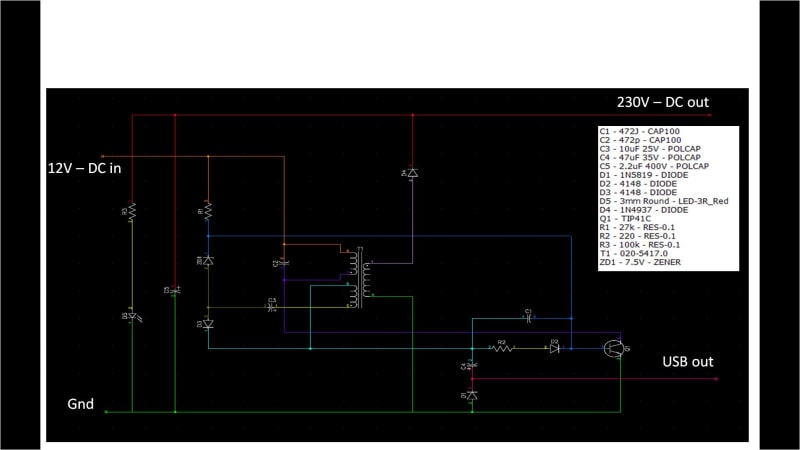The height and width of the screenshot is (450, 800).
Task: Select the 'T1 - 020-5417.0' line
Action: [634, 254]
